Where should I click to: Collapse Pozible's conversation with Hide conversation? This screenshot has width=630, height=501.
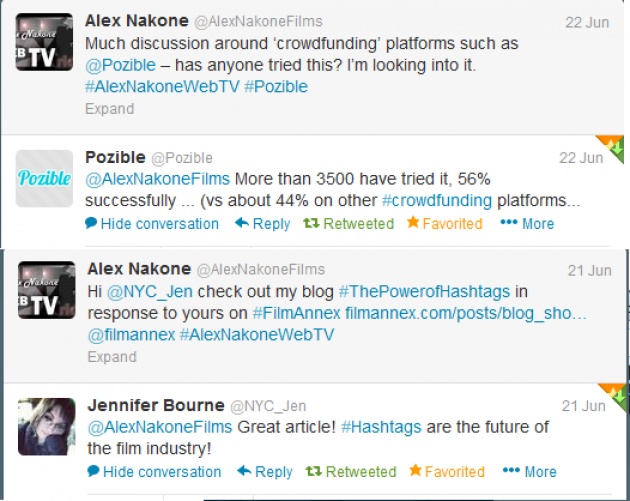click(x=152, y=223)
